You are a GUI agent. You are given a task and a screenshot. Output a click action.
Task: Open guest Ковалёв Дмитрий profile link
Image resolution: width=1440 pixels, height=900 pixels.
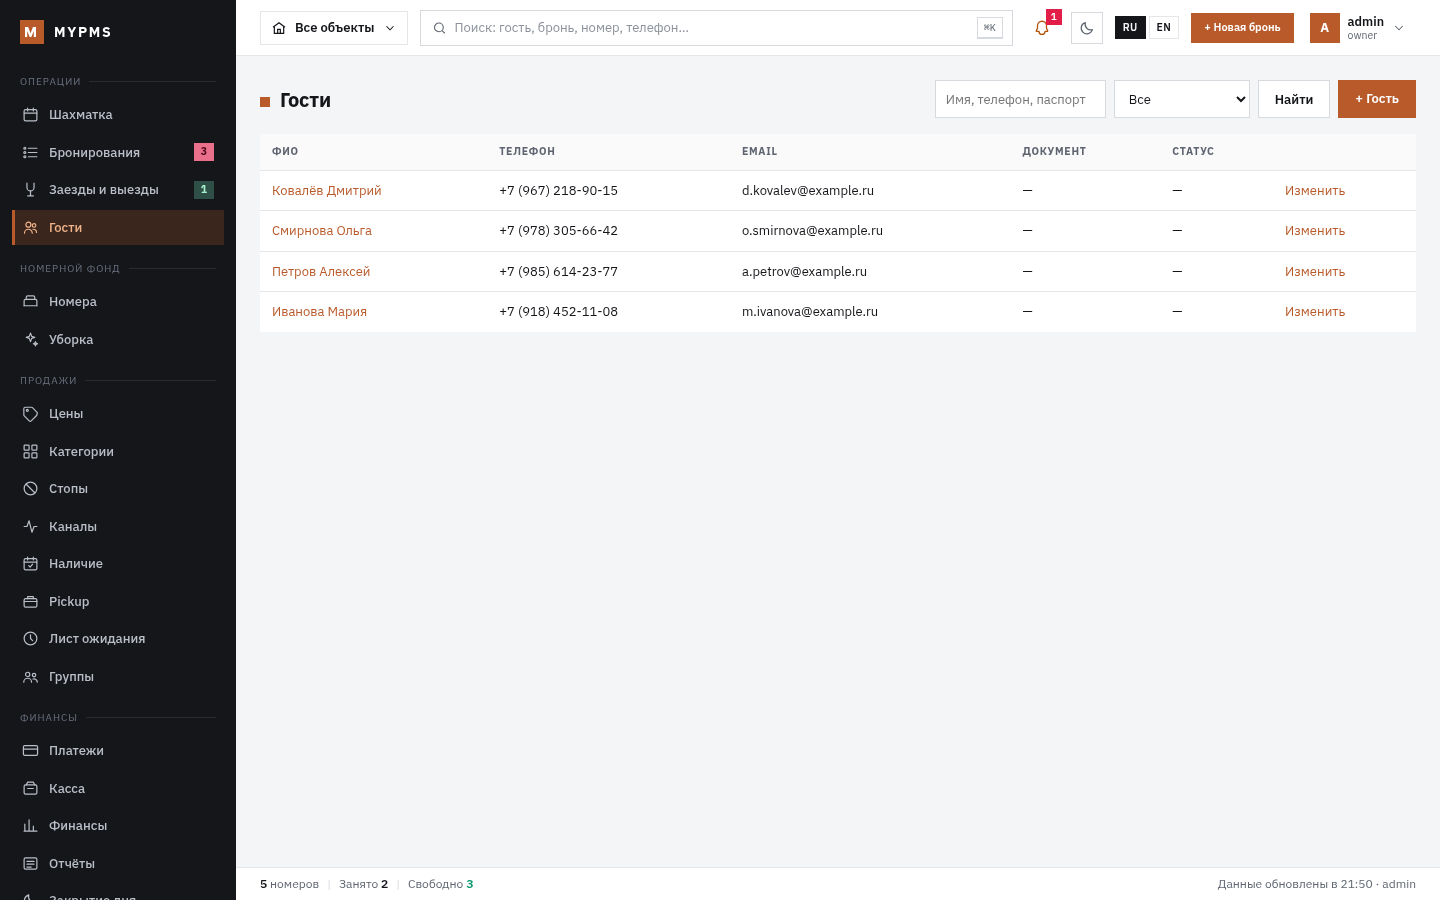pyautogui.click(x=326, y=191)
